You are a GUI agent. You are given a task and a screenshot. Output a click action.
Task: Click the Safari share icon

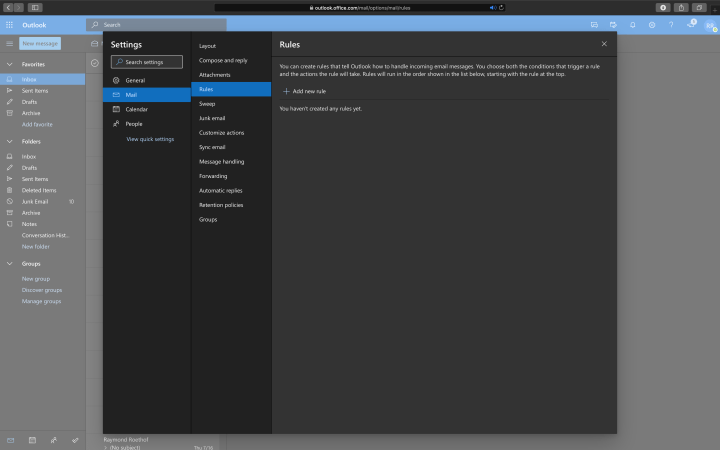click(682, 7)
